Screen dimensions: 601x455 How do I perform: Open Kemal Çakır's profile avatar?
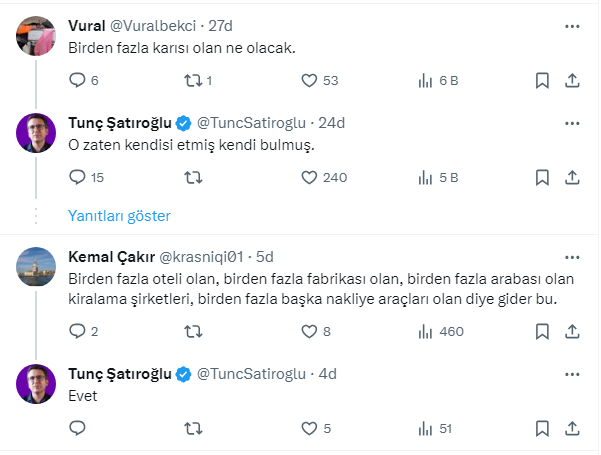pyautogui.click(x=36, y=265)
